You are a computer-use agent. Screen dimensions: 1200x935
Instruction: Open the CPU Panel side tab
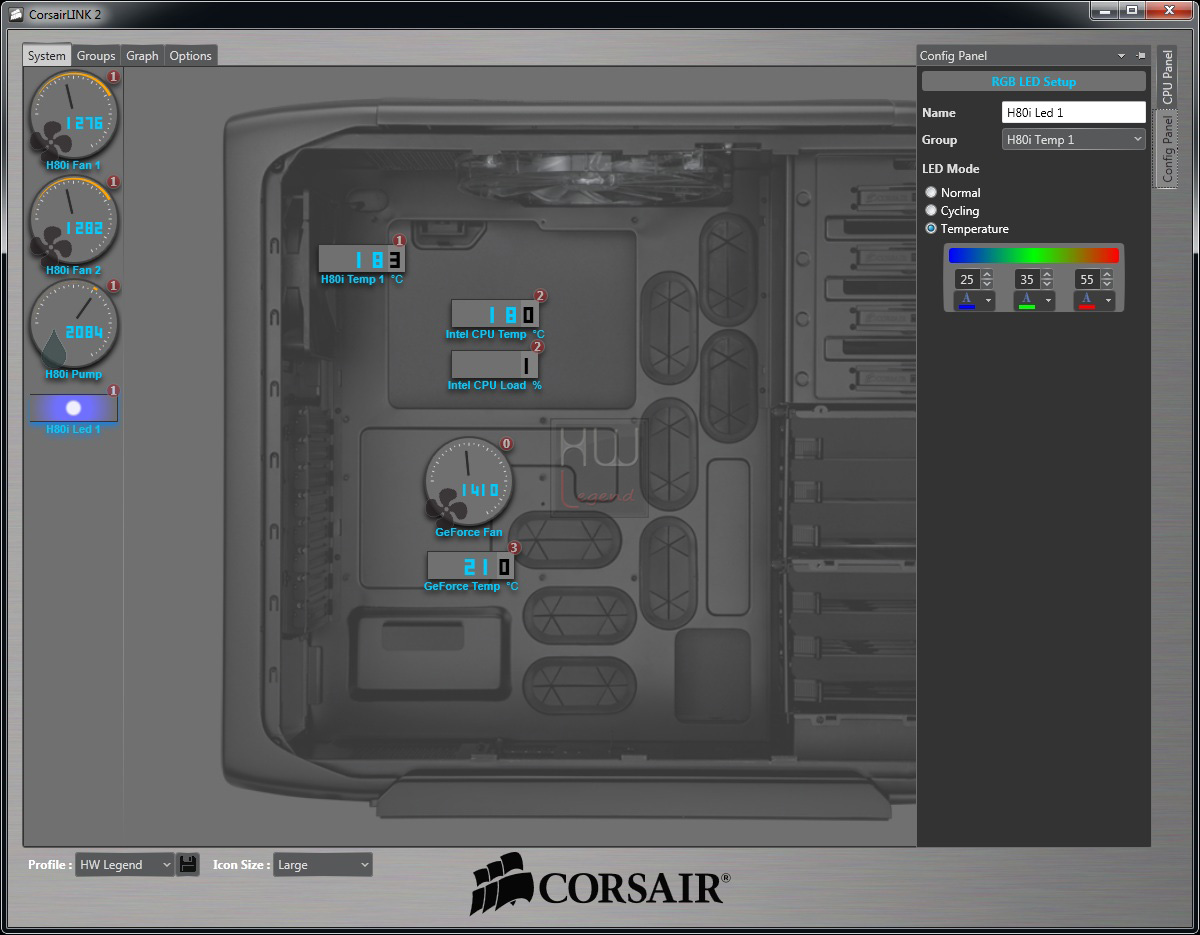(x=1167, y=78)
